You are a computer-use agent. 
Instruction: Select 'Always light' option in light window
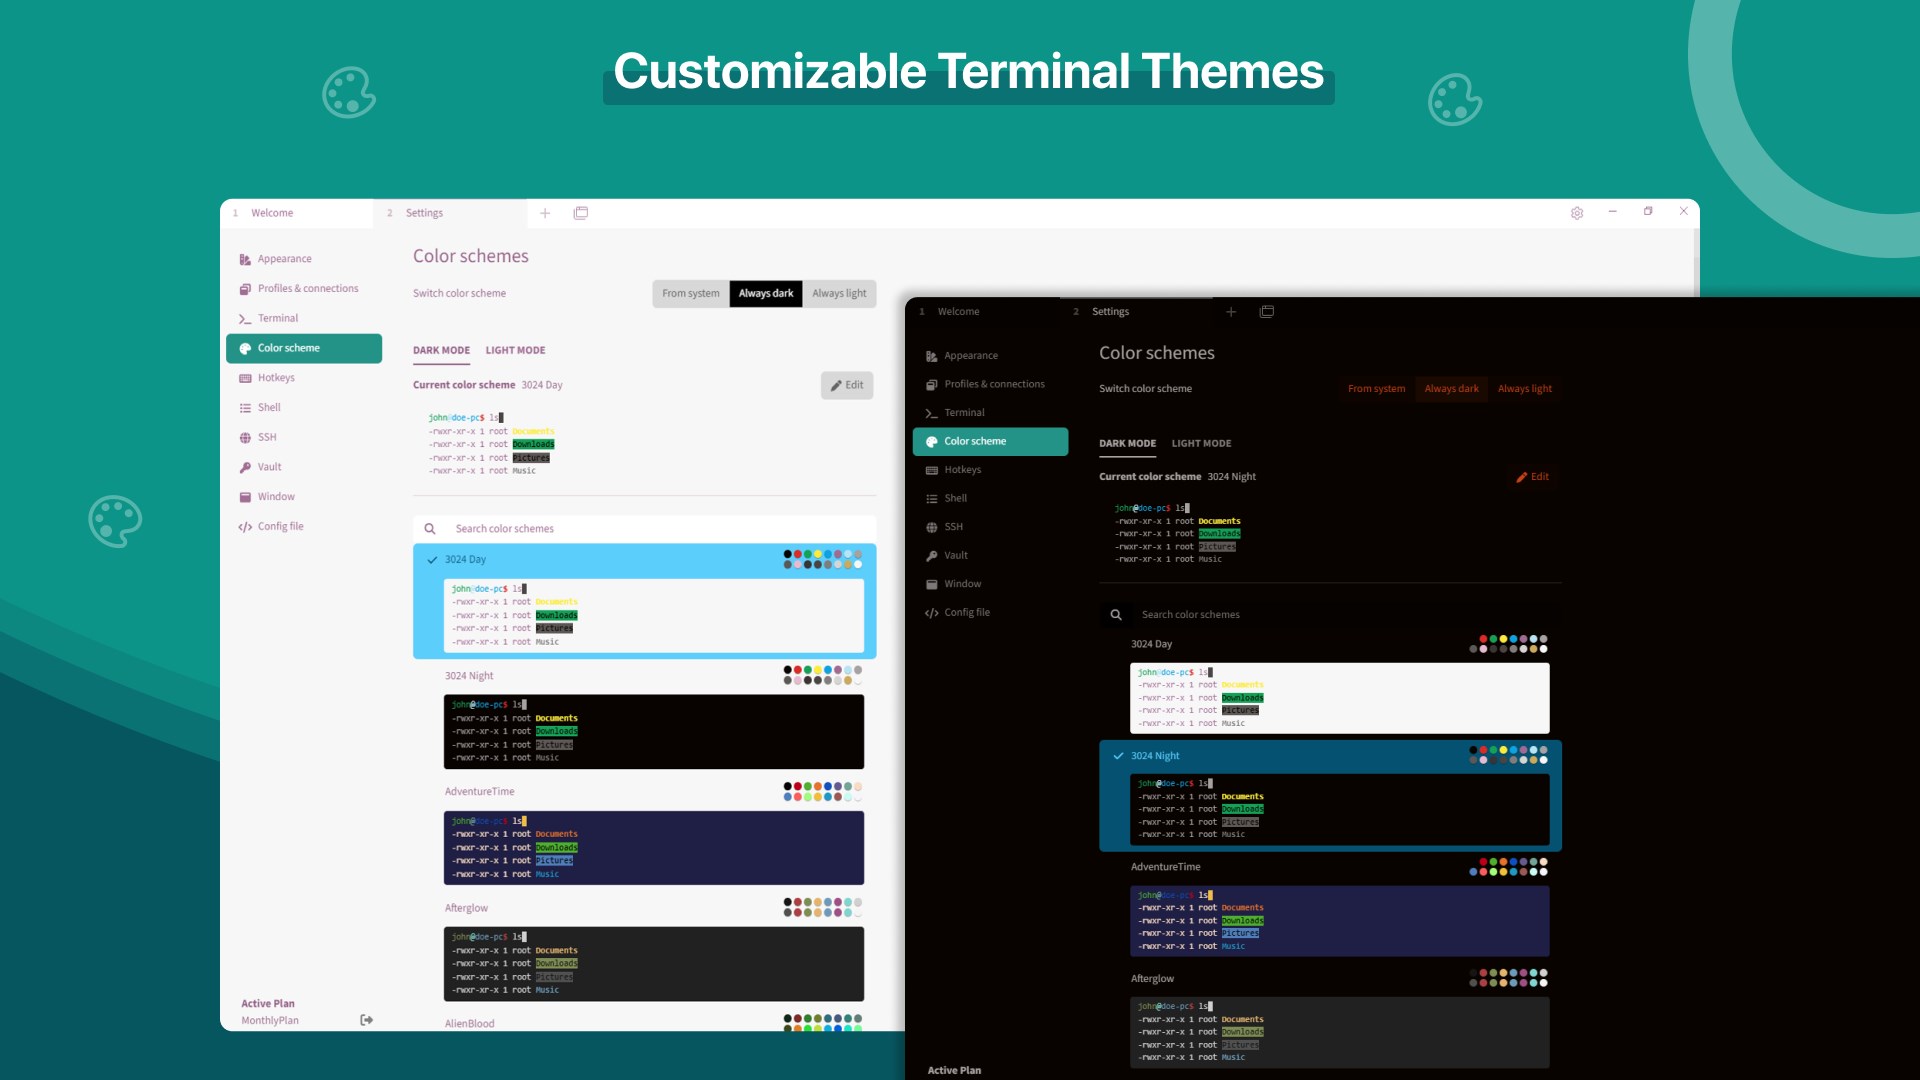coord(839,294)
